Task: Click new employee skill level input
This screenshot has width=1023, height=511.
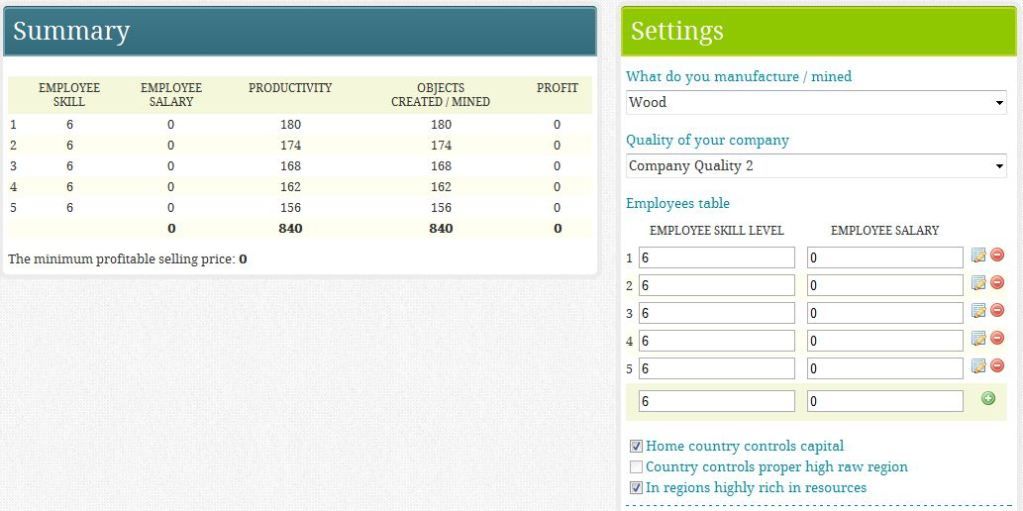Action: (x=716, y=401)
